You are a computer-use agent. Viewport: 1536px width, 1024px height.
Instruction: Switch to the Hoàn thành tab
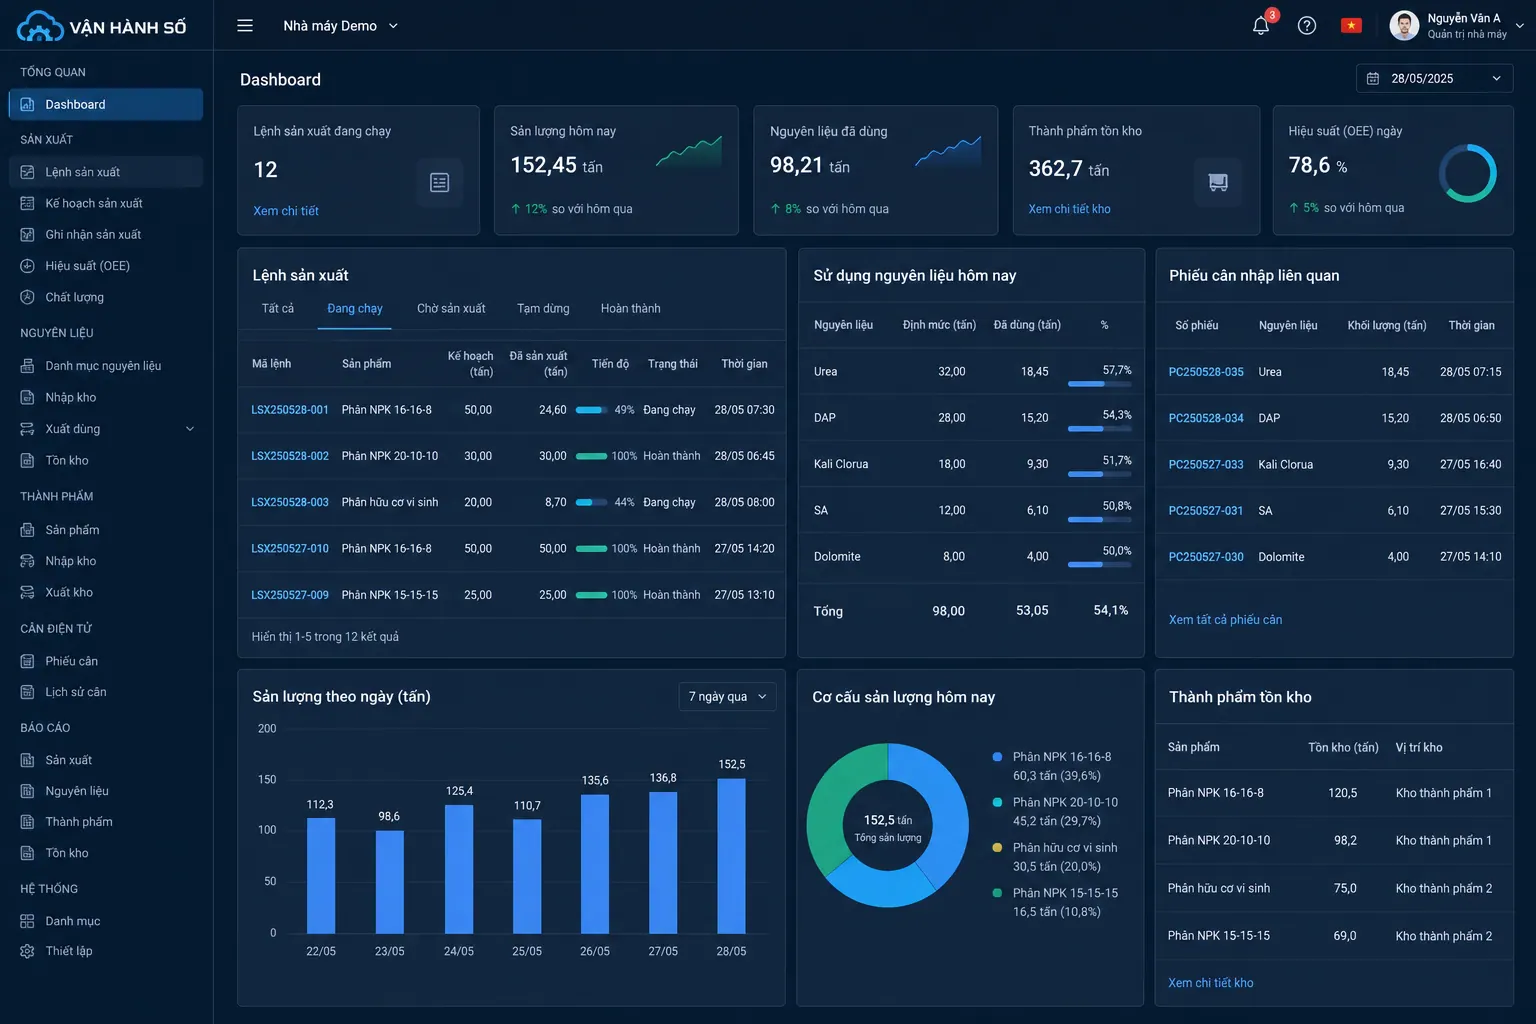click(x=630, y=308)
